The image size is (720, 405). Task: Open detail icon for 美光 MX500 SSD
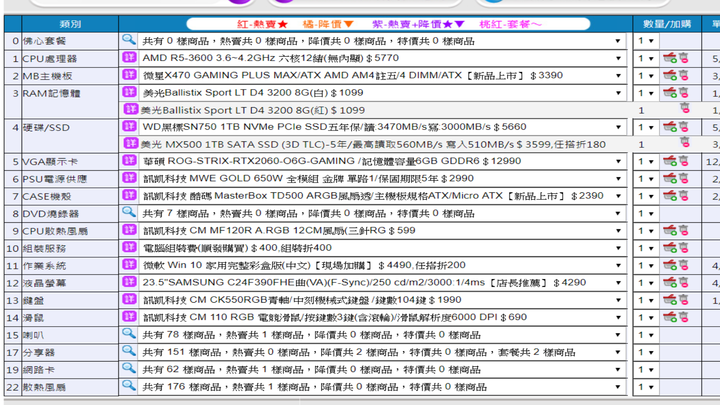[x=131, y=143]
